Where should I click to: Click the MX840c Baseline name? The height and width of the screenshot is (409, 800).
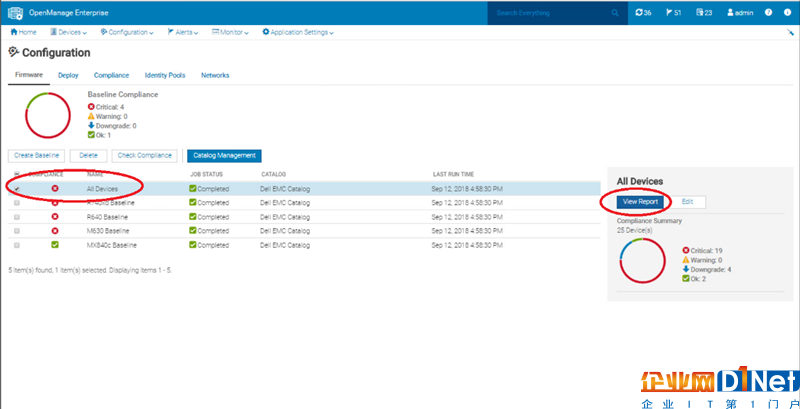tap(112, 245)
